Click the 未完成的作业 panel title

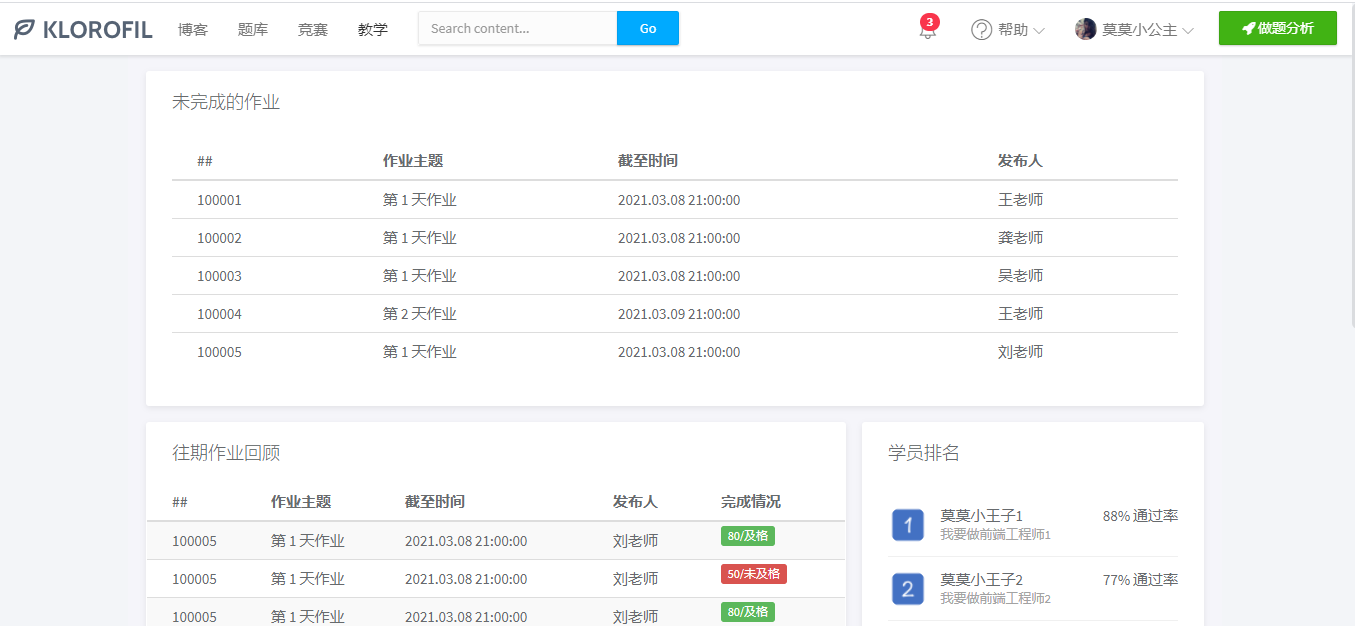pos(226,102)
